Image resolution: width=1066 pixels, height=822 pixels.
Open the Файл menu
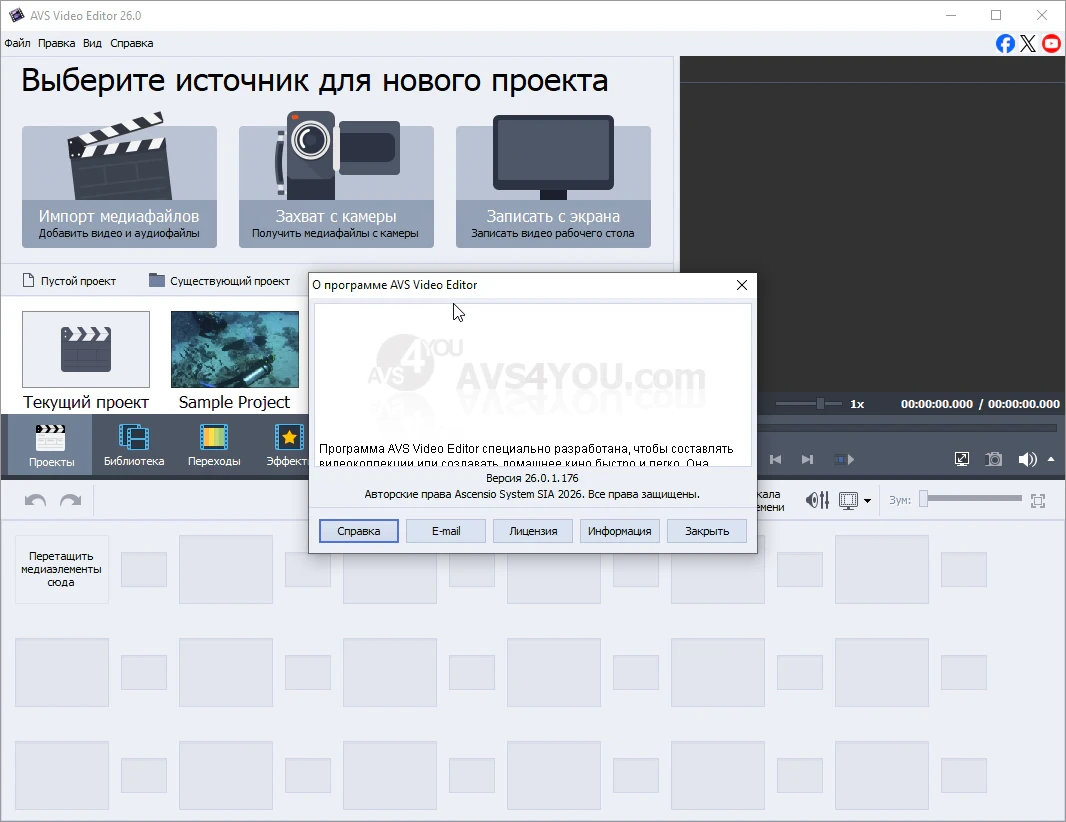[x=18, y=43]
